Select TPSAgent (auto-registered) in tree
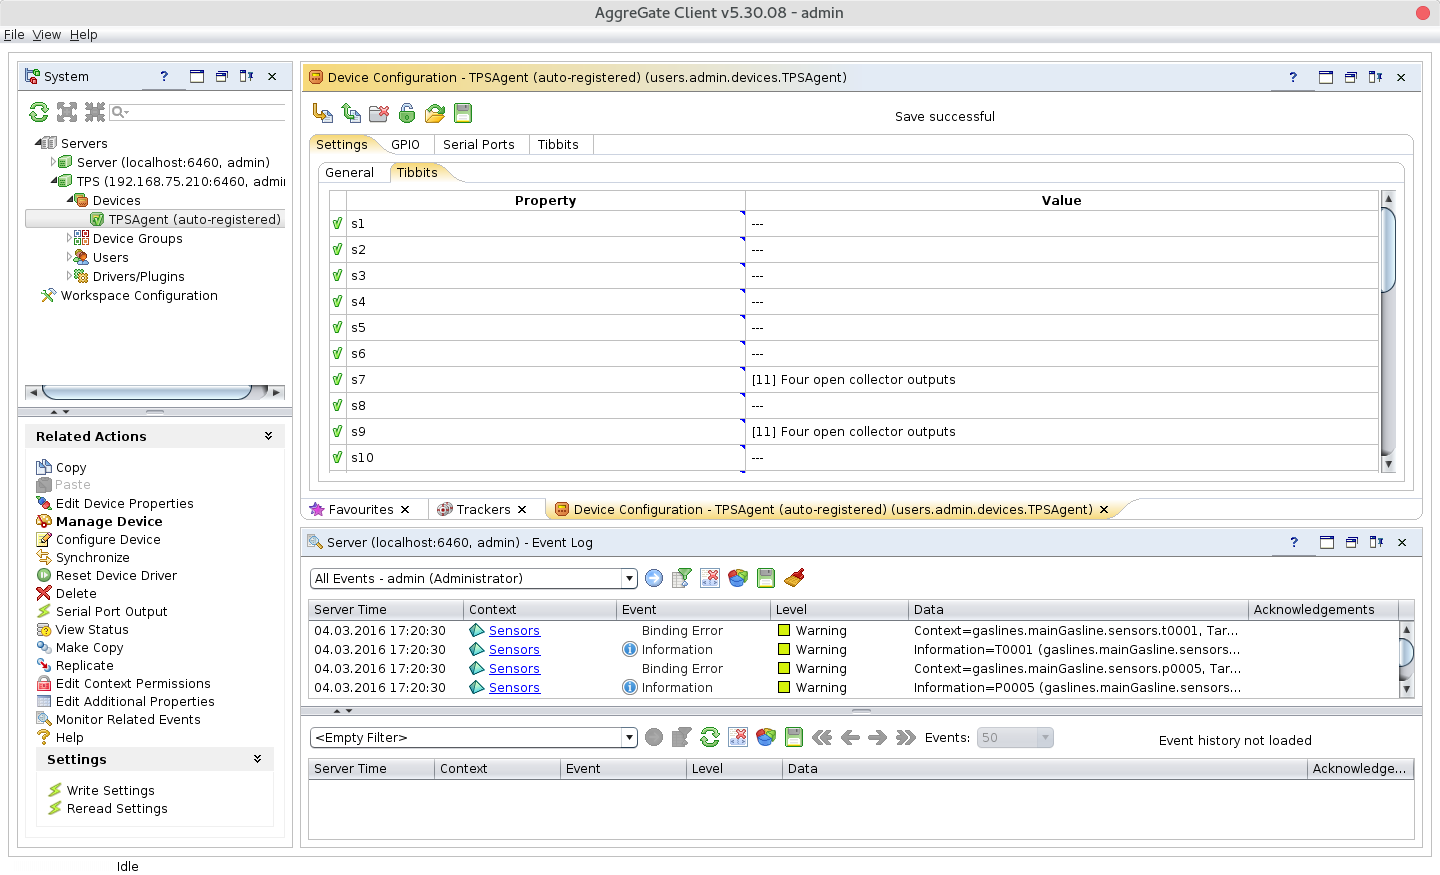The width and height of the screenshot is (1440, 875). pyautogui.click(x=194, y=219)
